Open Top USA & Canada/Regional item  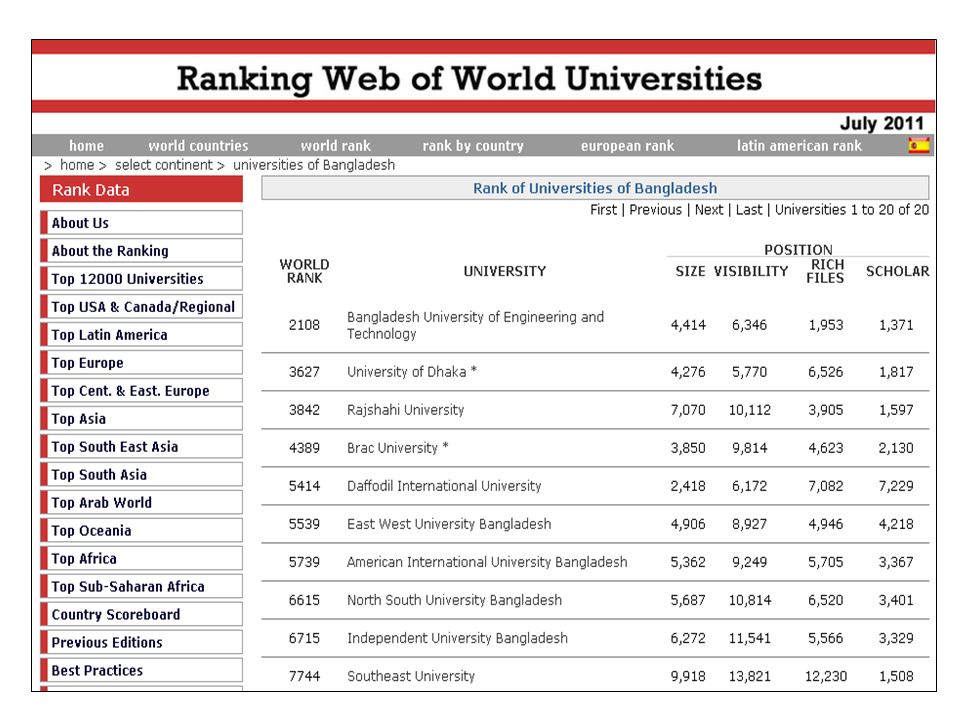(141, 307)
